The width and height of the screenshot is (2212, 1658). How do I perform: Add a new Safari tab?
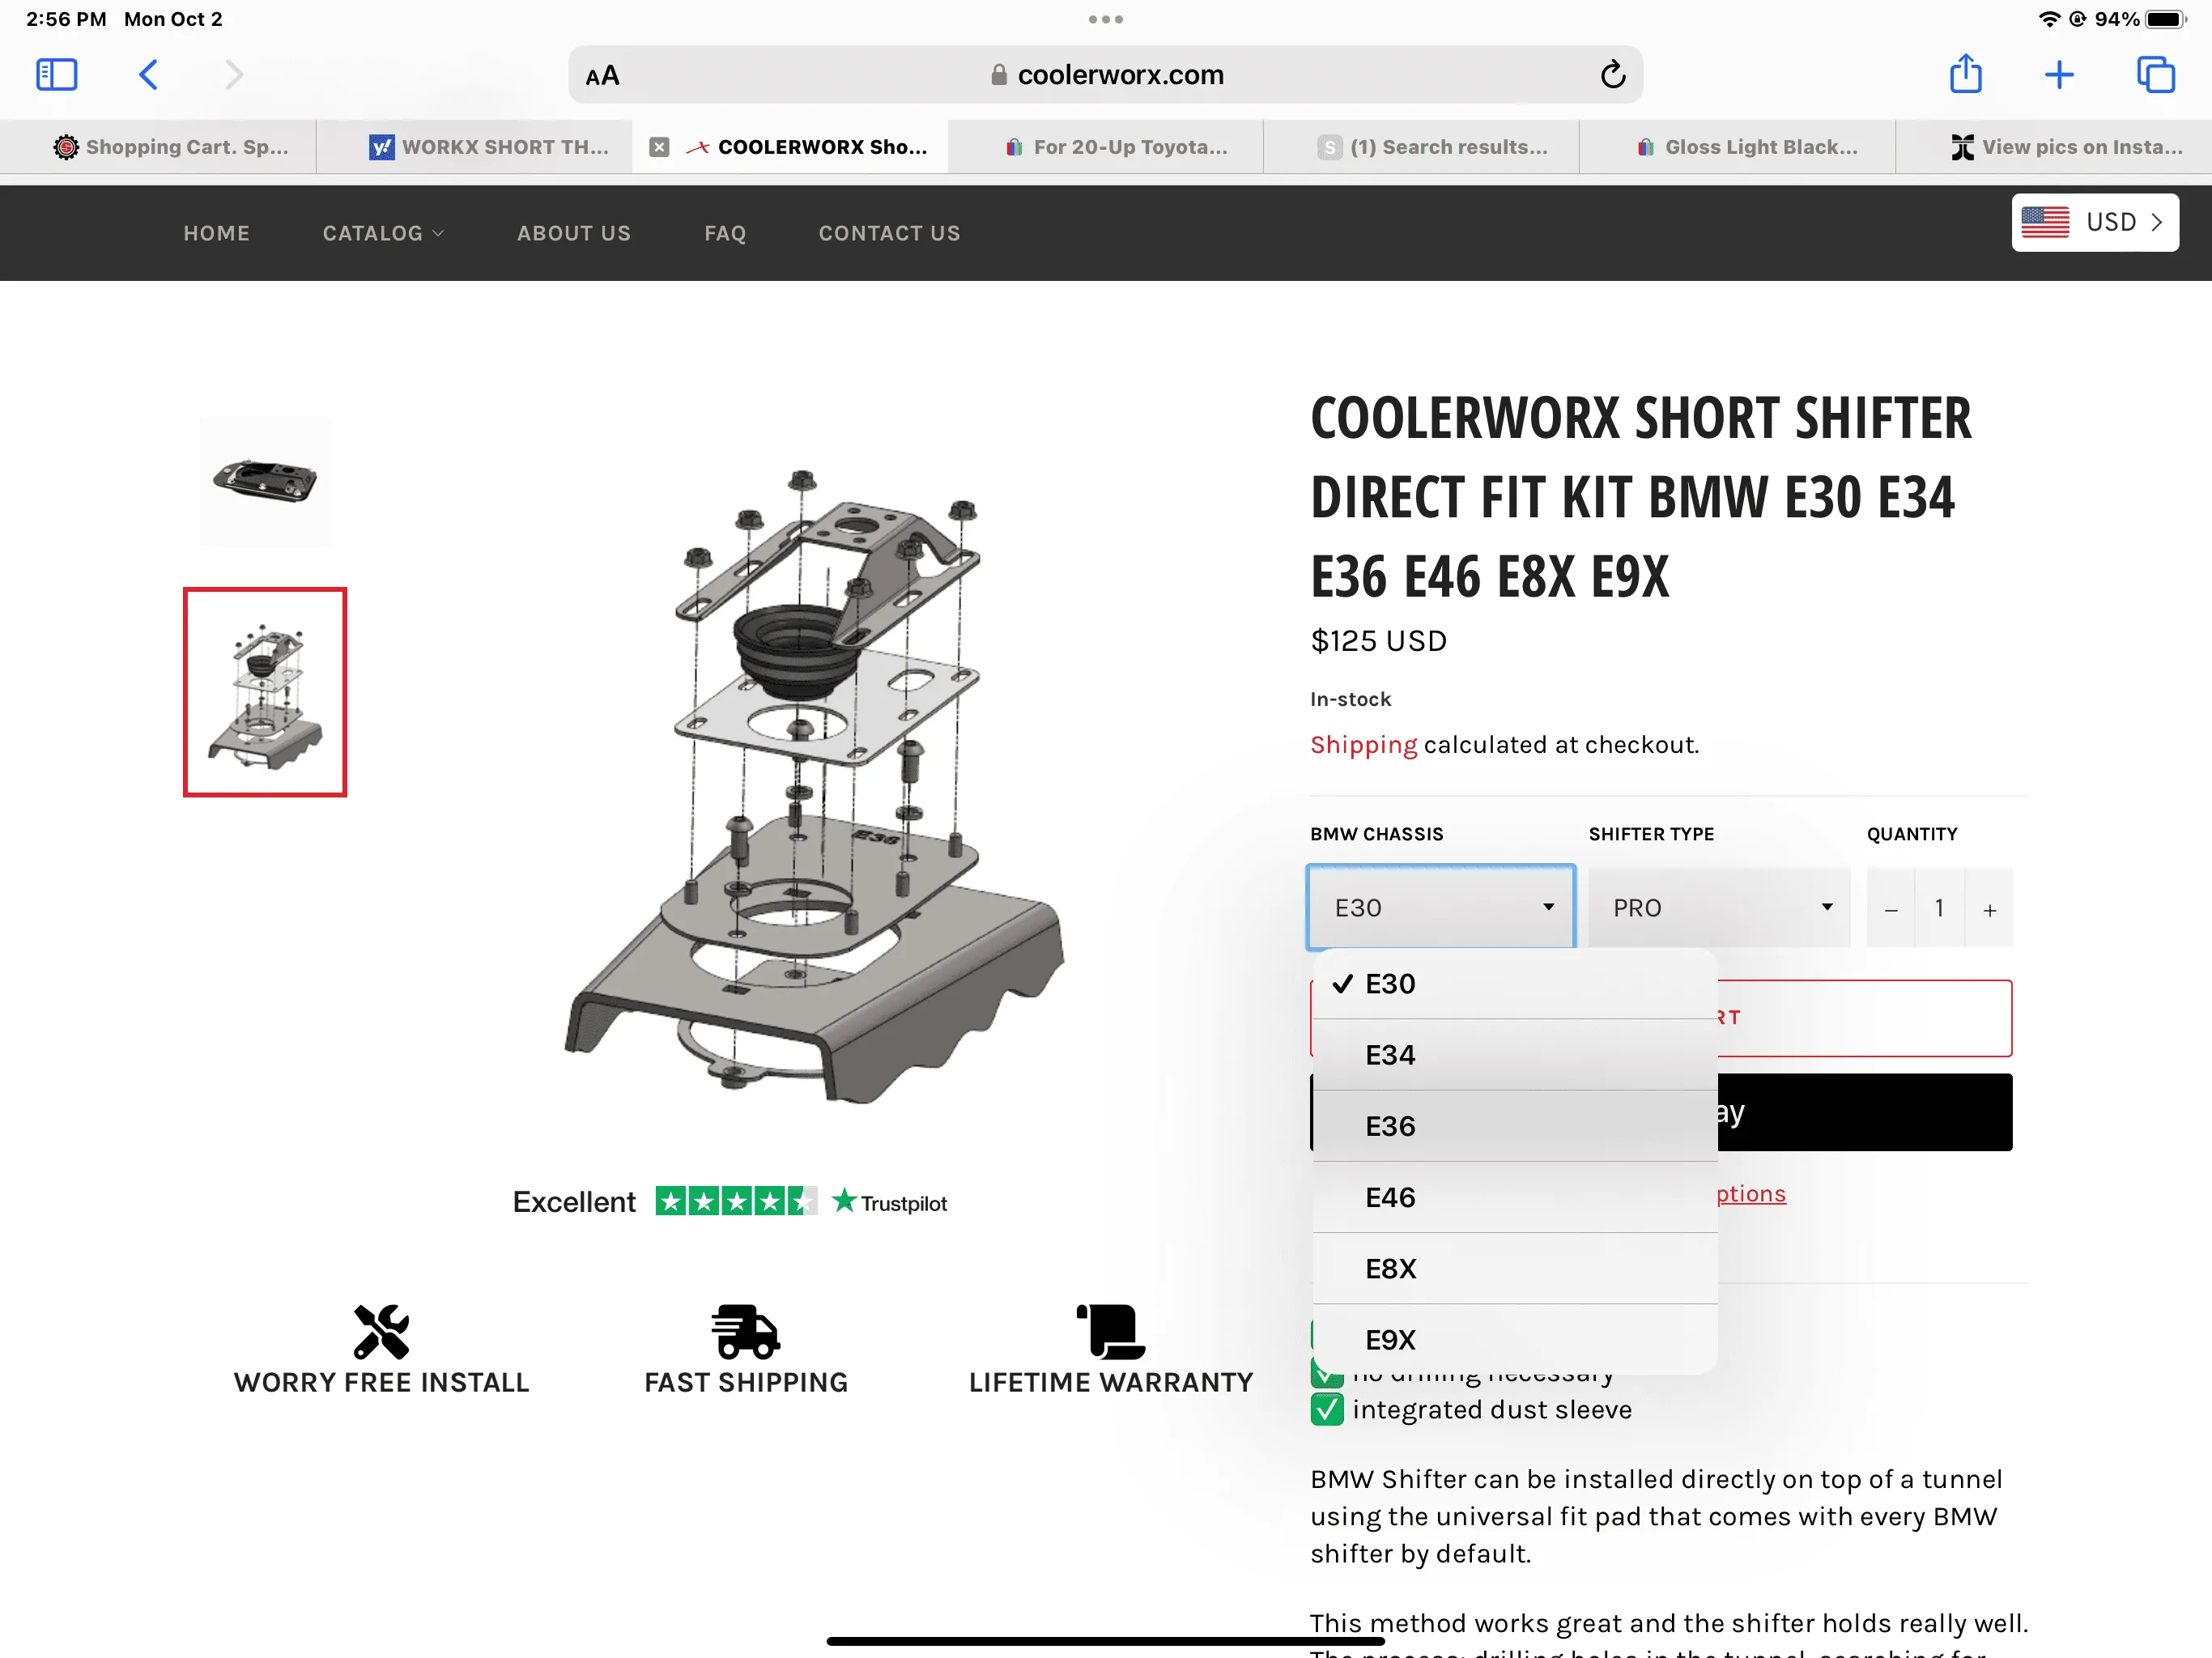click(2059, 75)
